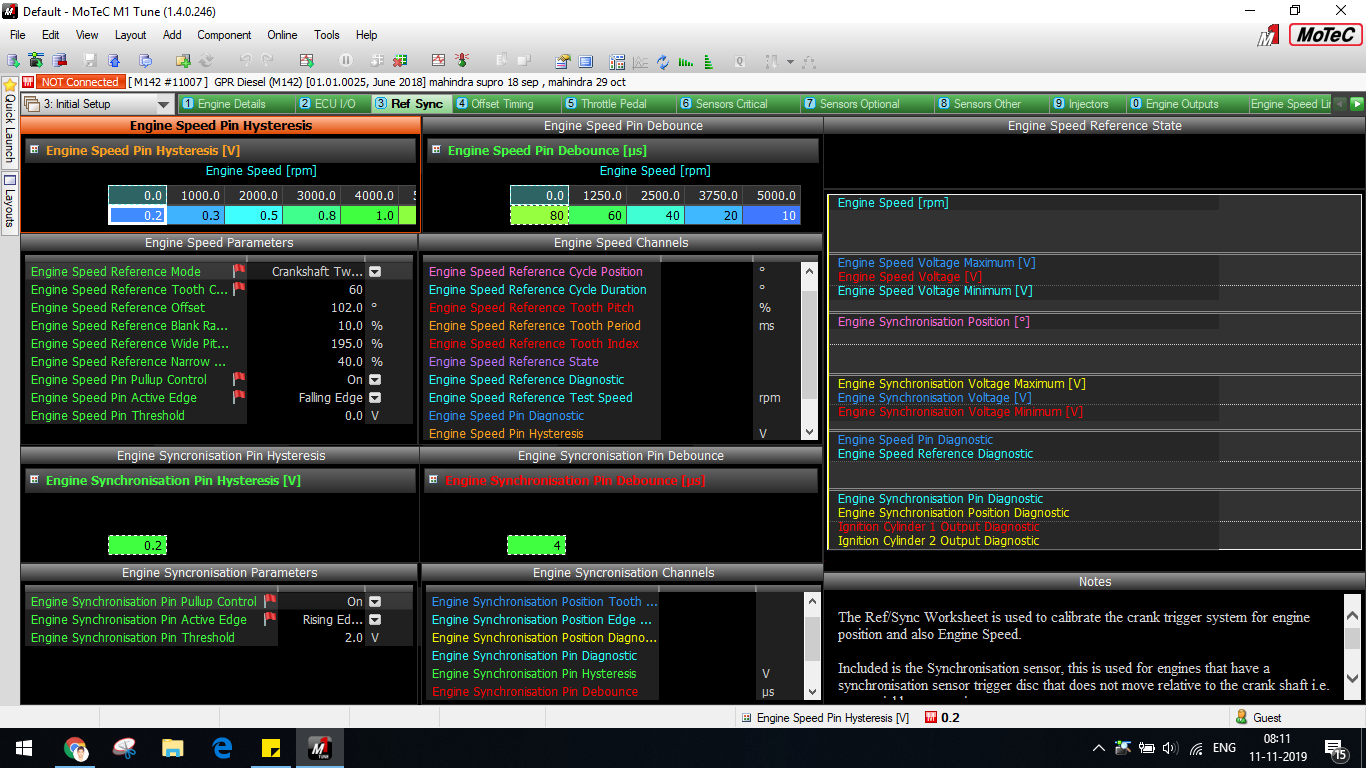Click the table icon with red X
Screen dimensions: 1366x768
point(399,61)
